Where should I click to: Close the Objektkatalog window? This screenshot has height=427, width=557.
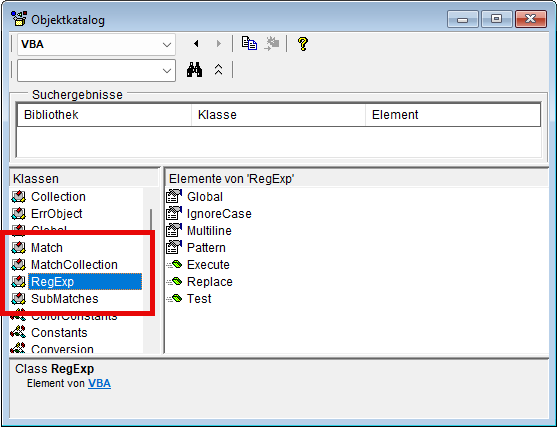coord(530,19)
